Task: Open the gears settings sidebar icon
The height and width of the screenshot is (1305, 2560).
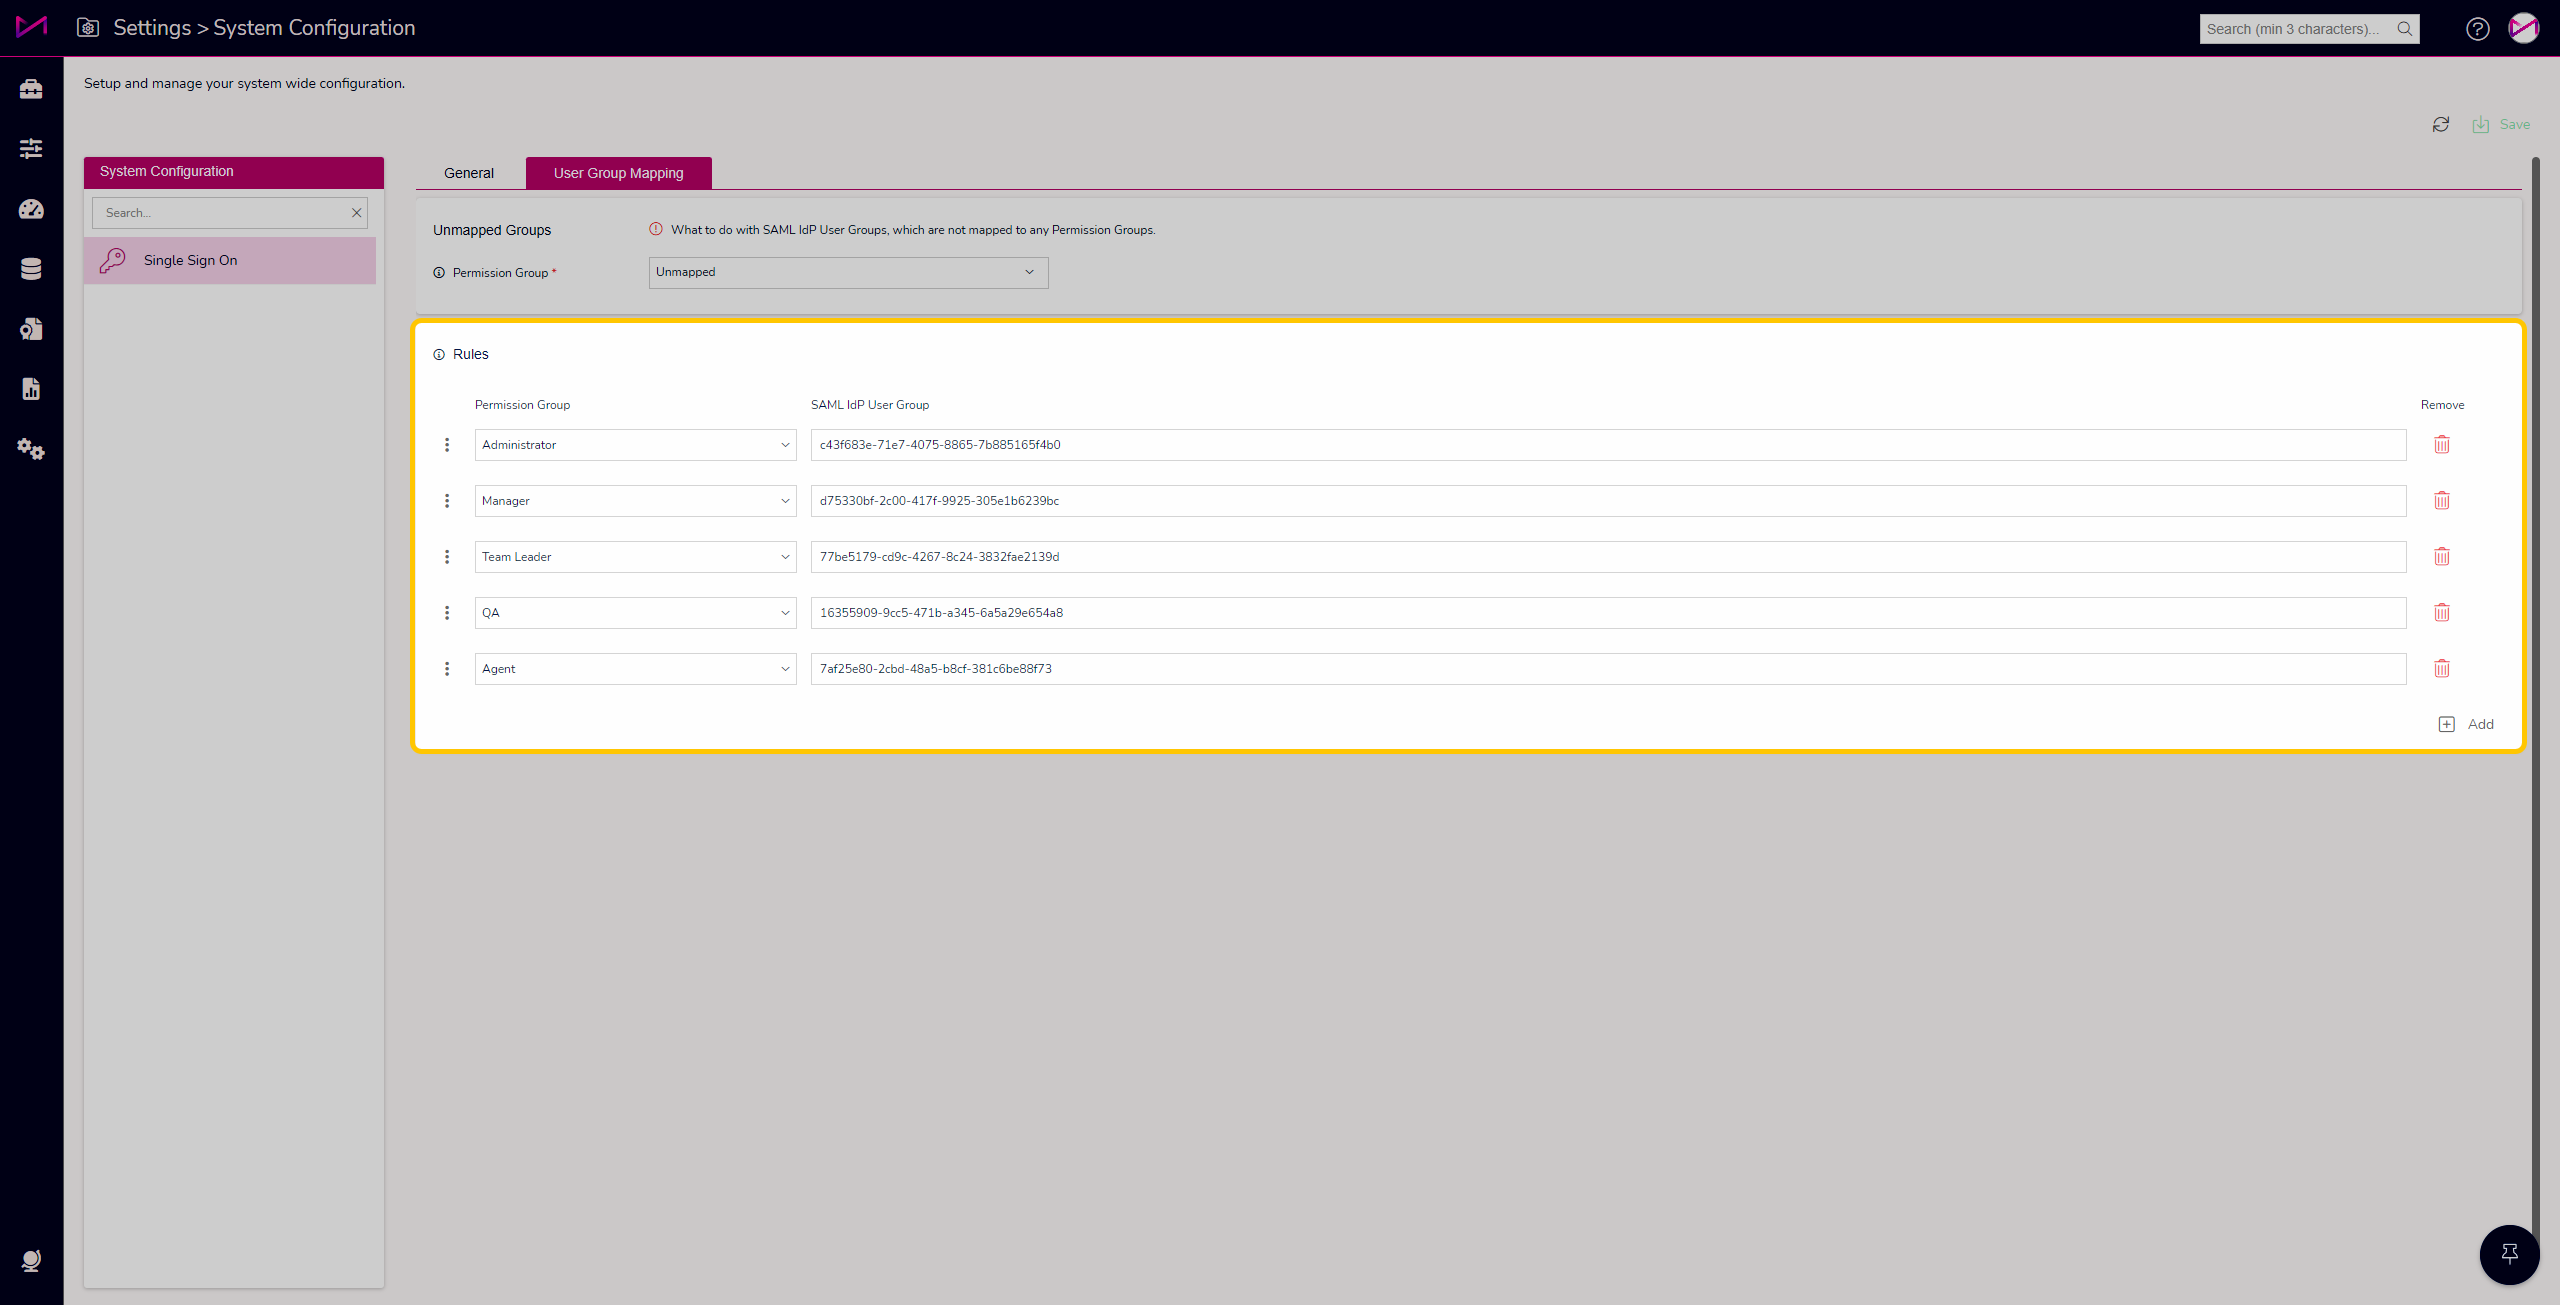Action: (31, 449)
